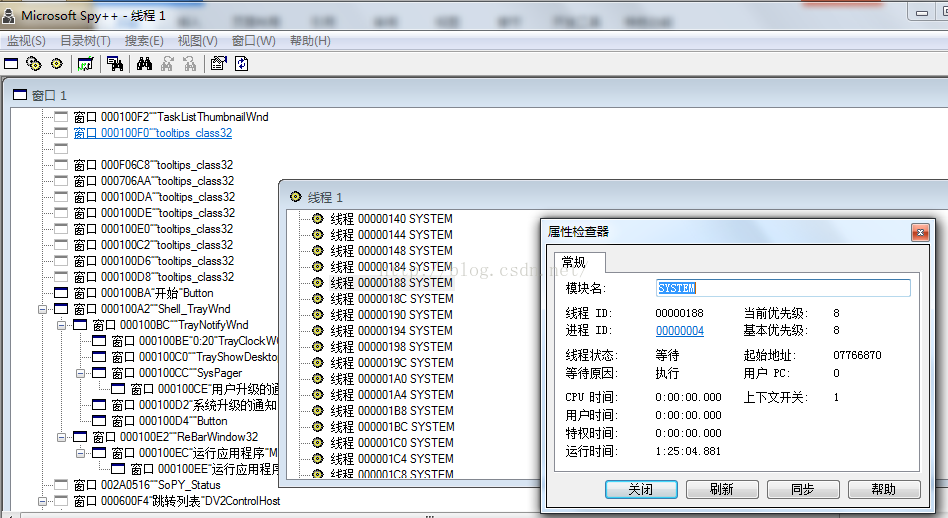Select thread row 00000144 SYSTEM
Image resolution: width=948 pixels, height=518 pixels.
tap(391, 235)
